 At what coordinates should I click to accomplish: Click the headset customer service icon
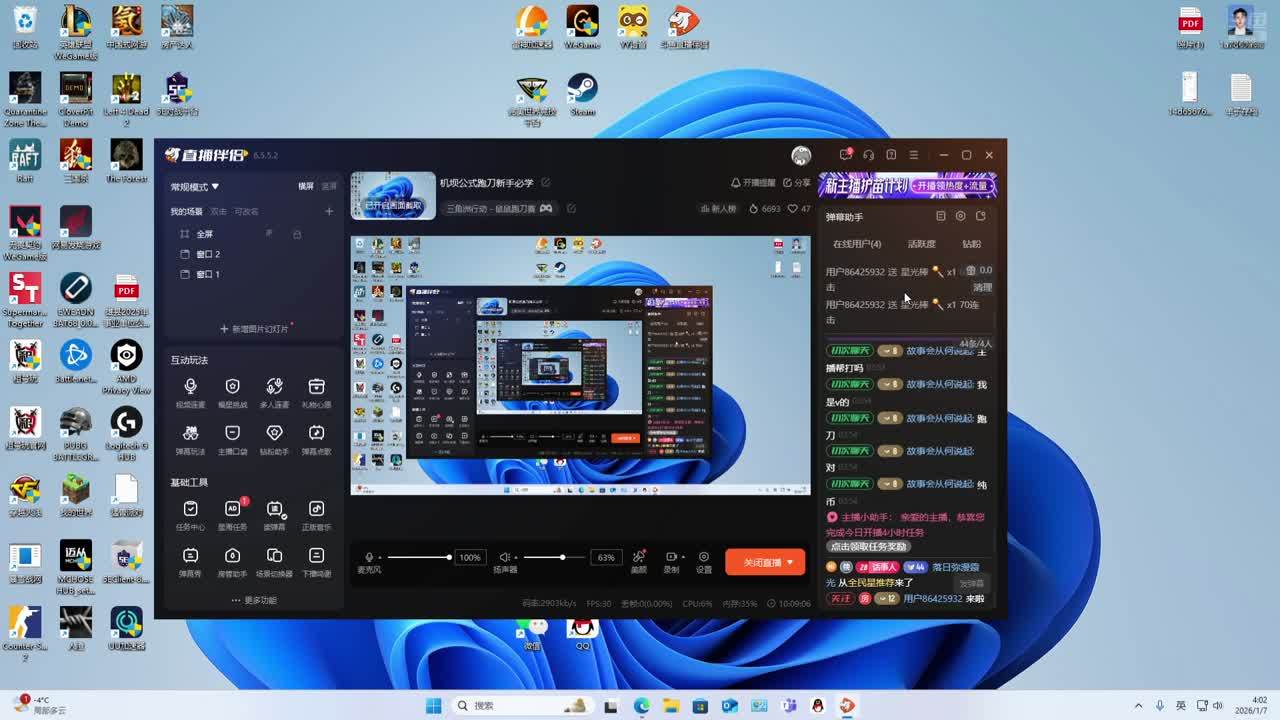point(868,155)
